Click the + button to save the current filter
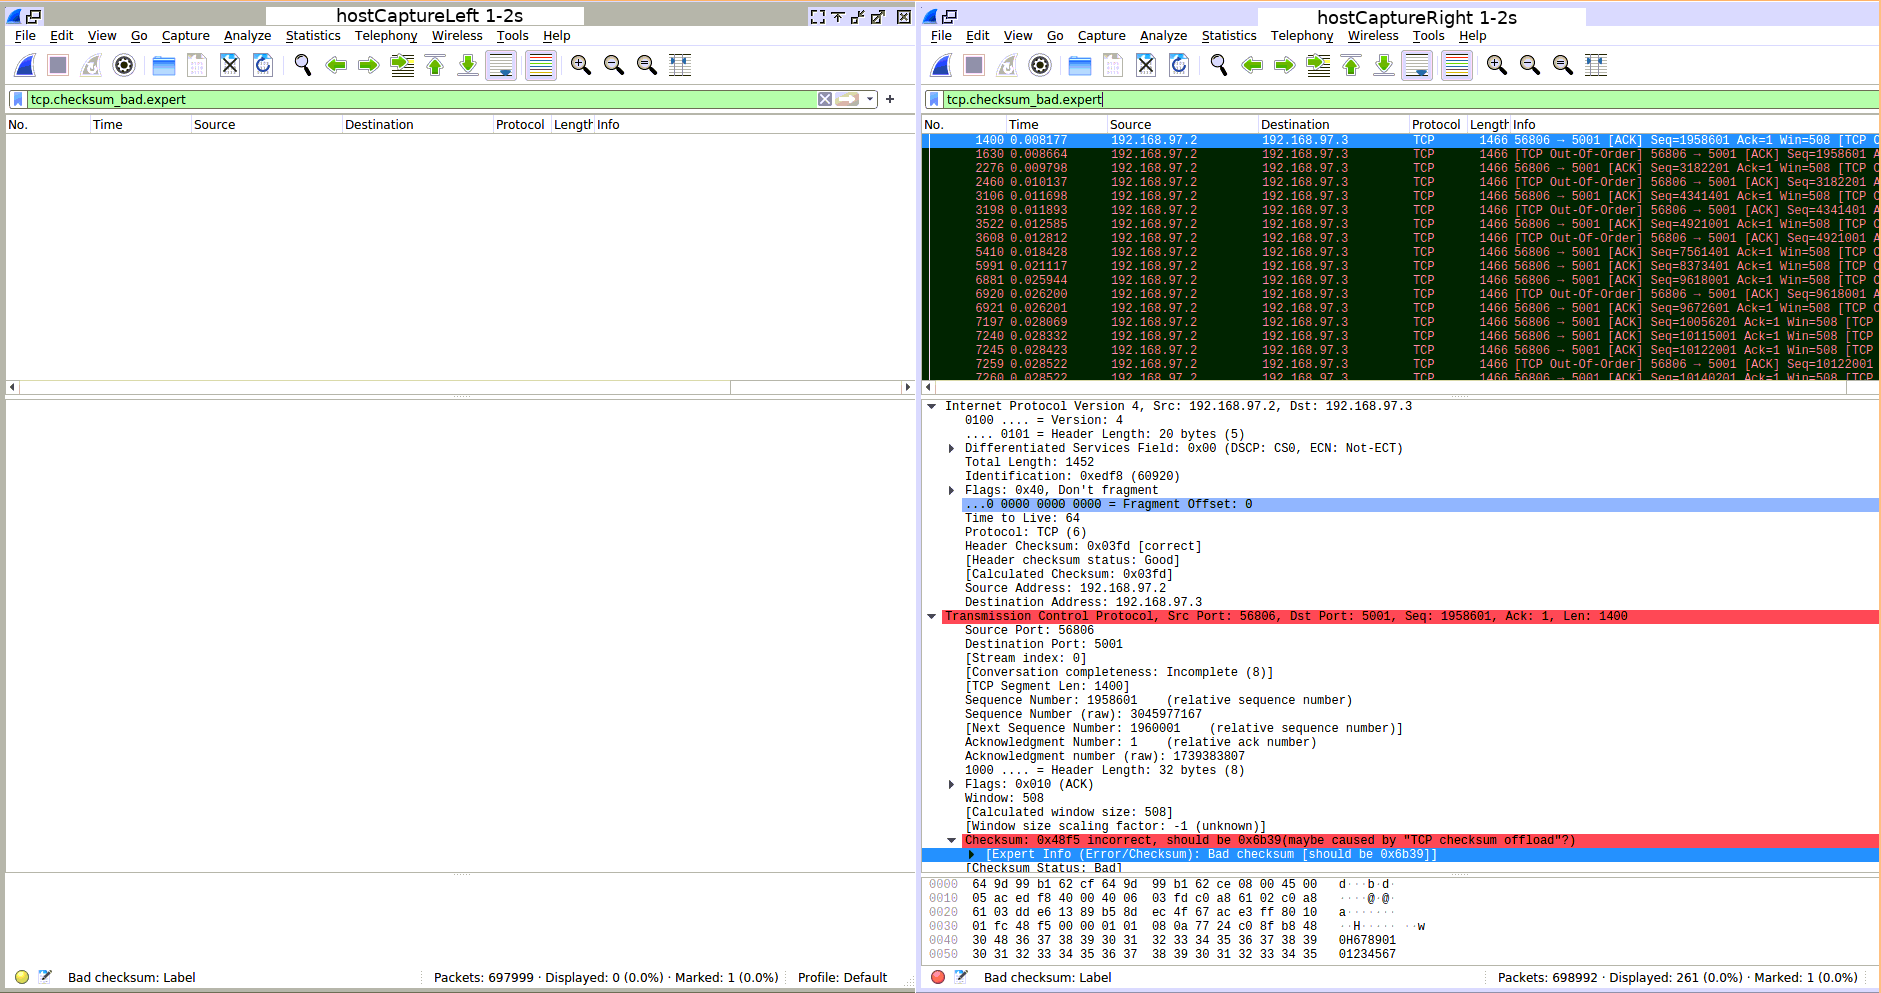 click(x=889, y=99)
